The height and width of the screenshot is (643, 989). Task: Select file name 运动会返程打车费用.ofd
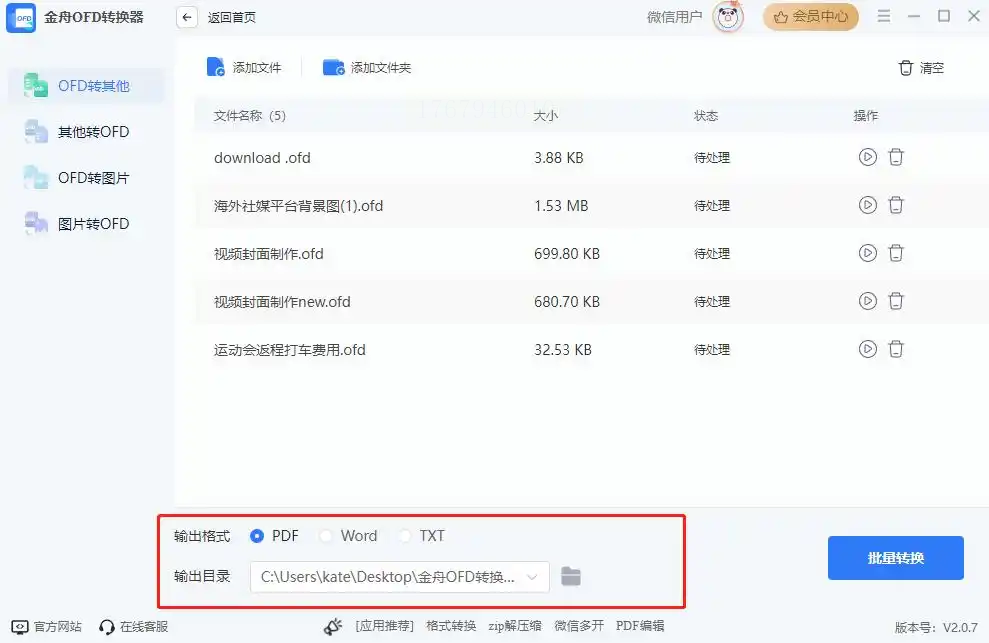pos(290,350)
